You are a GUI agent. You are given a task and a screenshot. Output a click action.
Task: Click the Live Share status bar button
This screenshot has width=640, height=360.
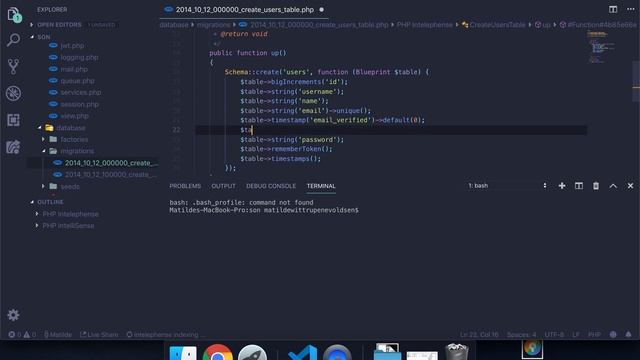pyautogui.click(x=99, y=335)
